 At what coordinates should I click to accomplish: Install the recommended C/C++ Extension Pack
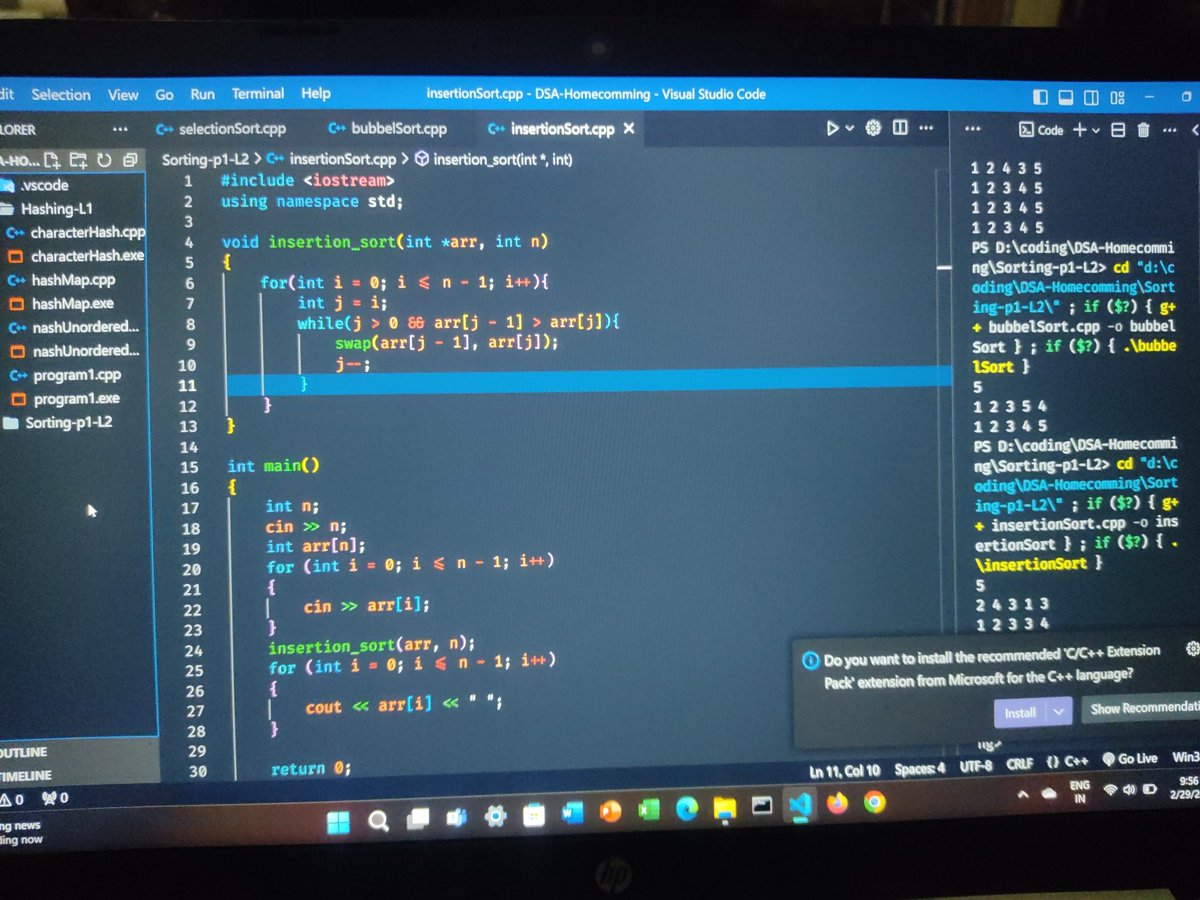[1019, 713]
